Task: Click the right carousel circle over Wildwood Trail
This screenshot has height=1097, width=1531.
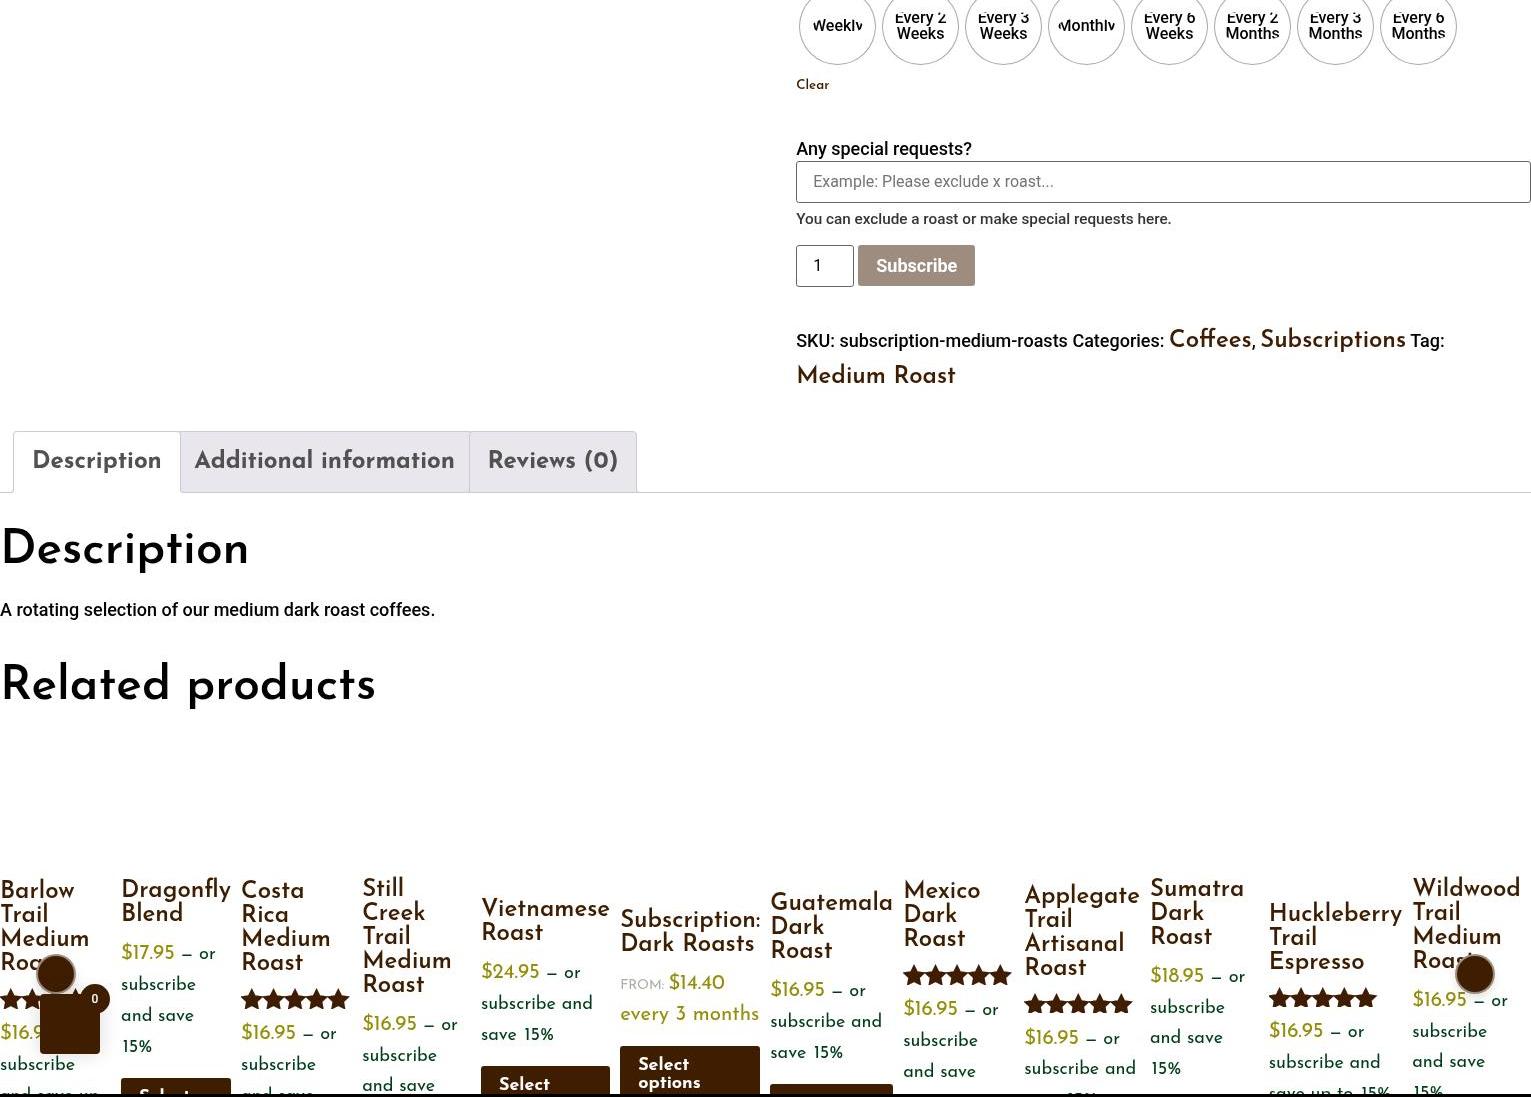Action: 1474,973
